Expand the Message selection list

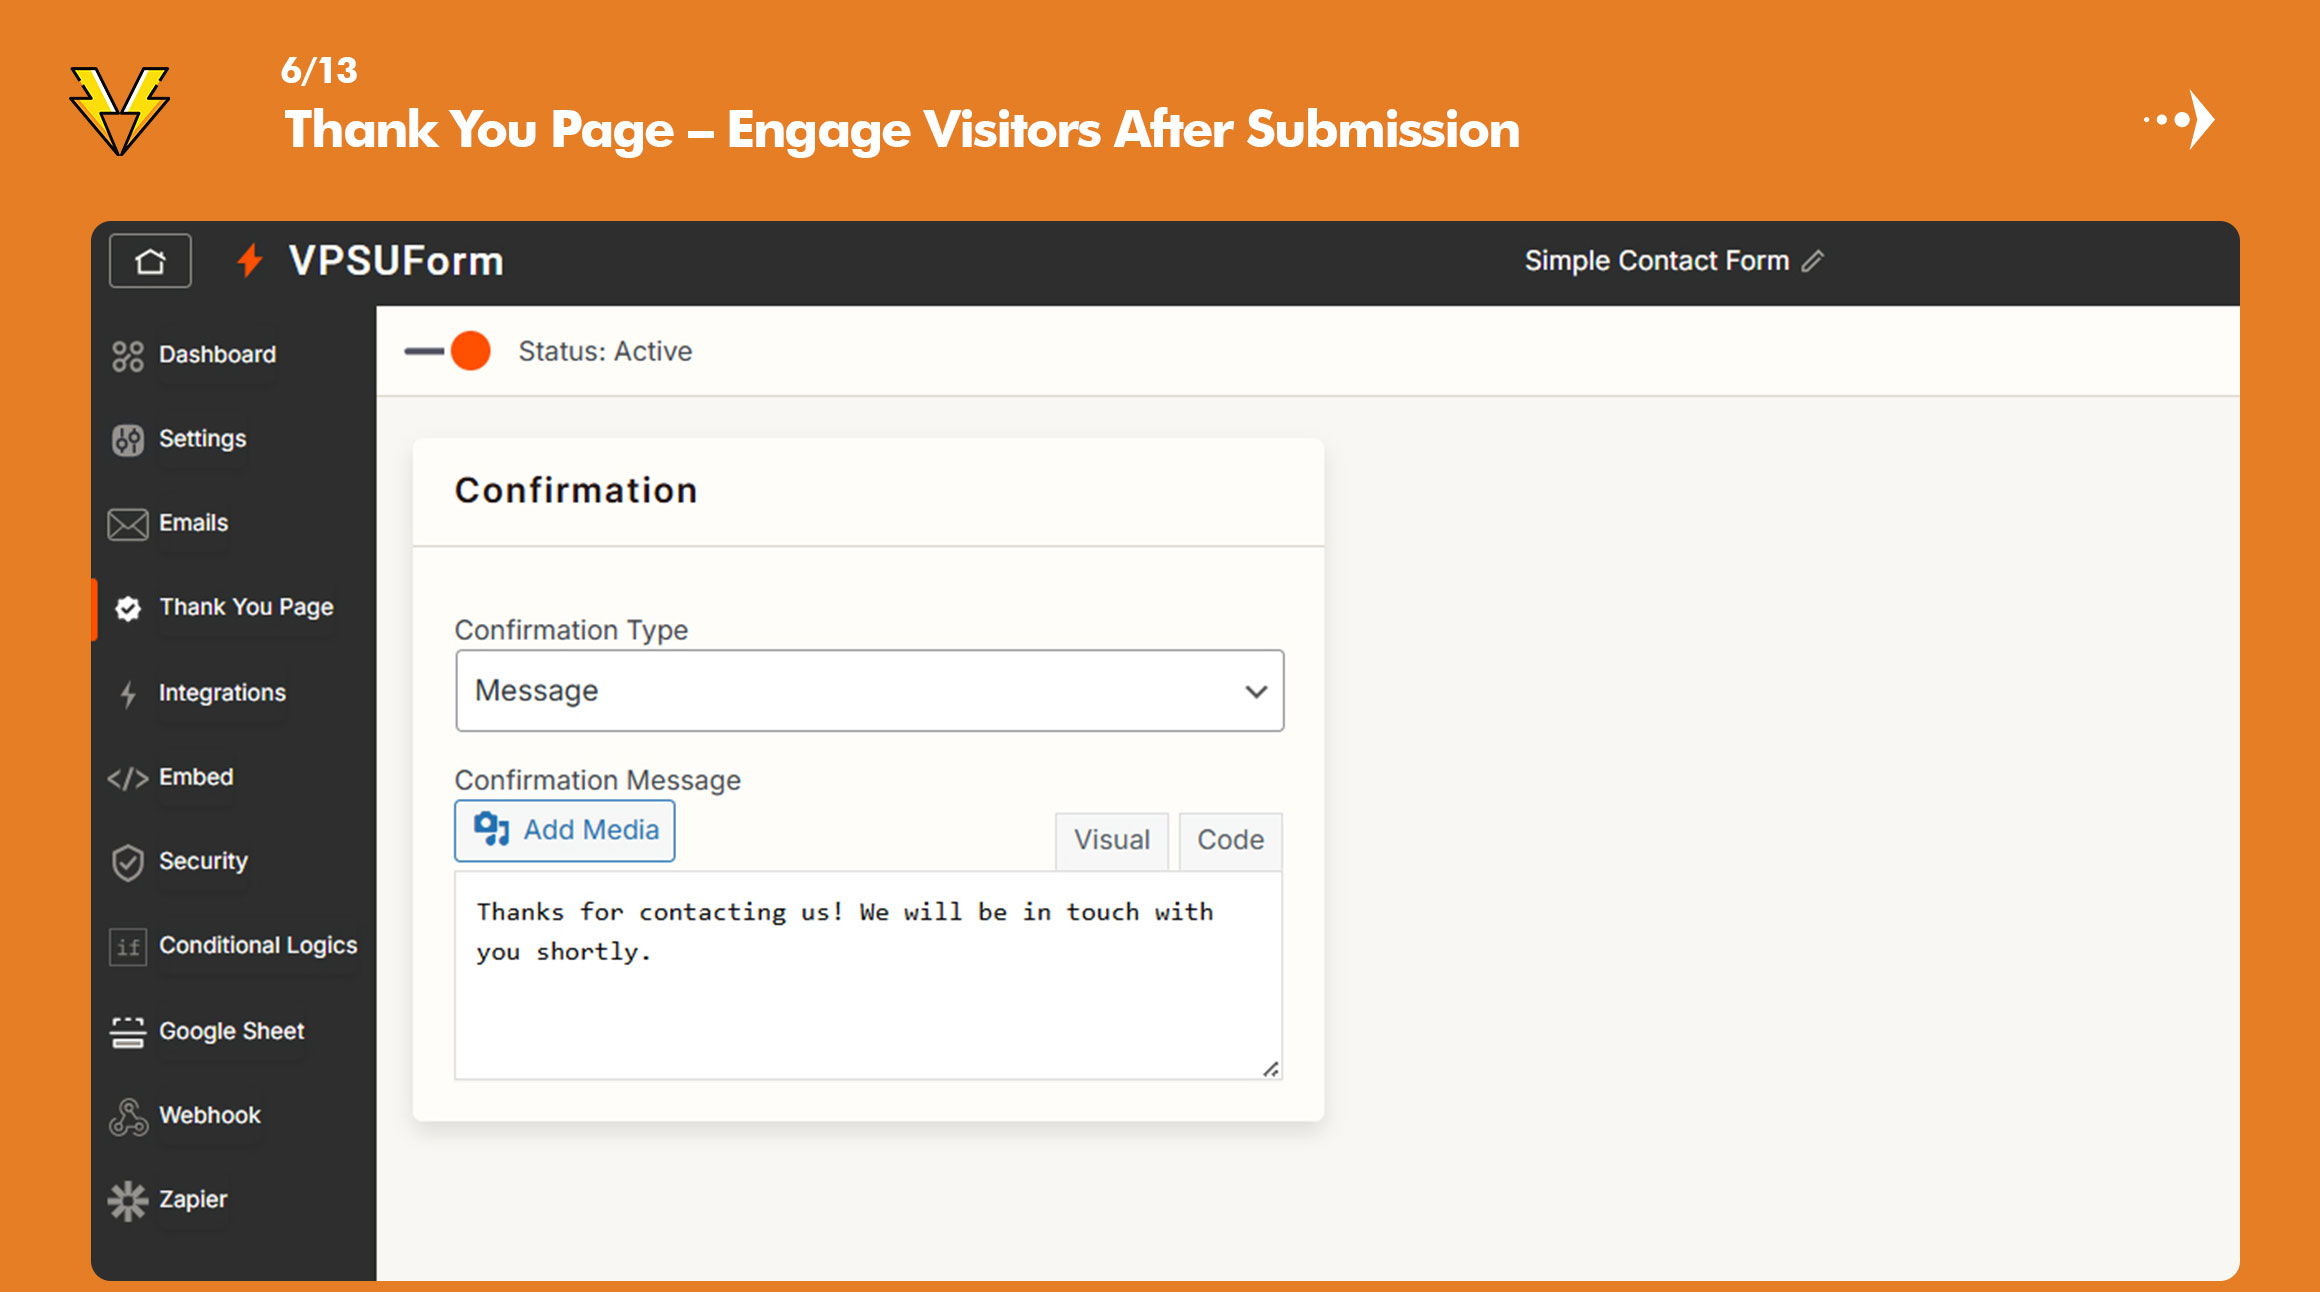tap(868, 690)
